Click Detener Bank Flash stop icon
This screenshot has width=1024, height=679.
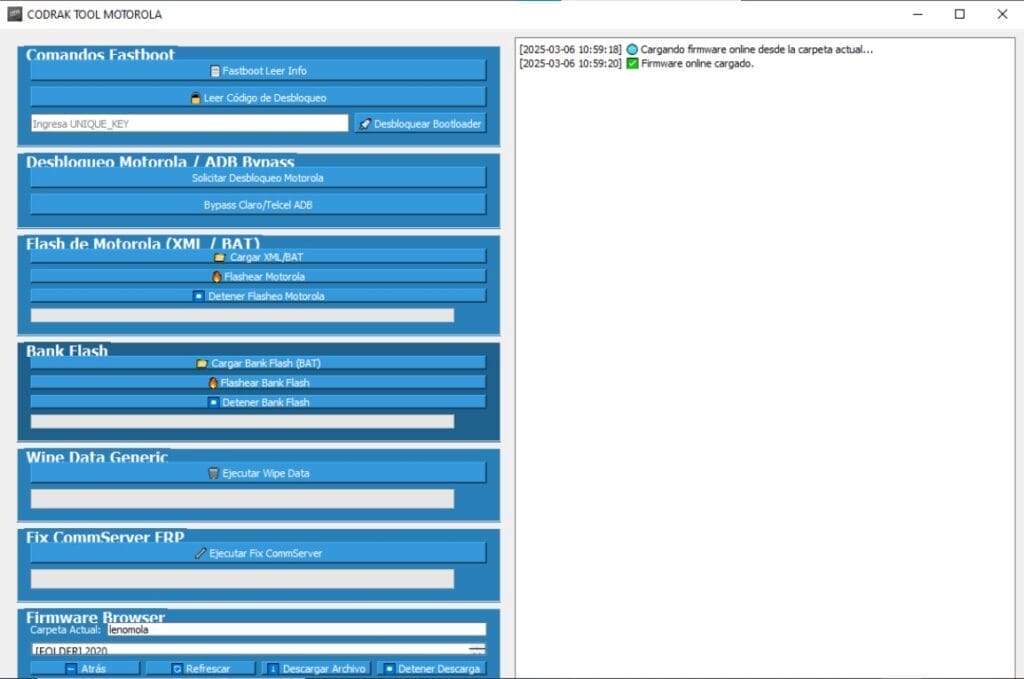click(213, 402)
